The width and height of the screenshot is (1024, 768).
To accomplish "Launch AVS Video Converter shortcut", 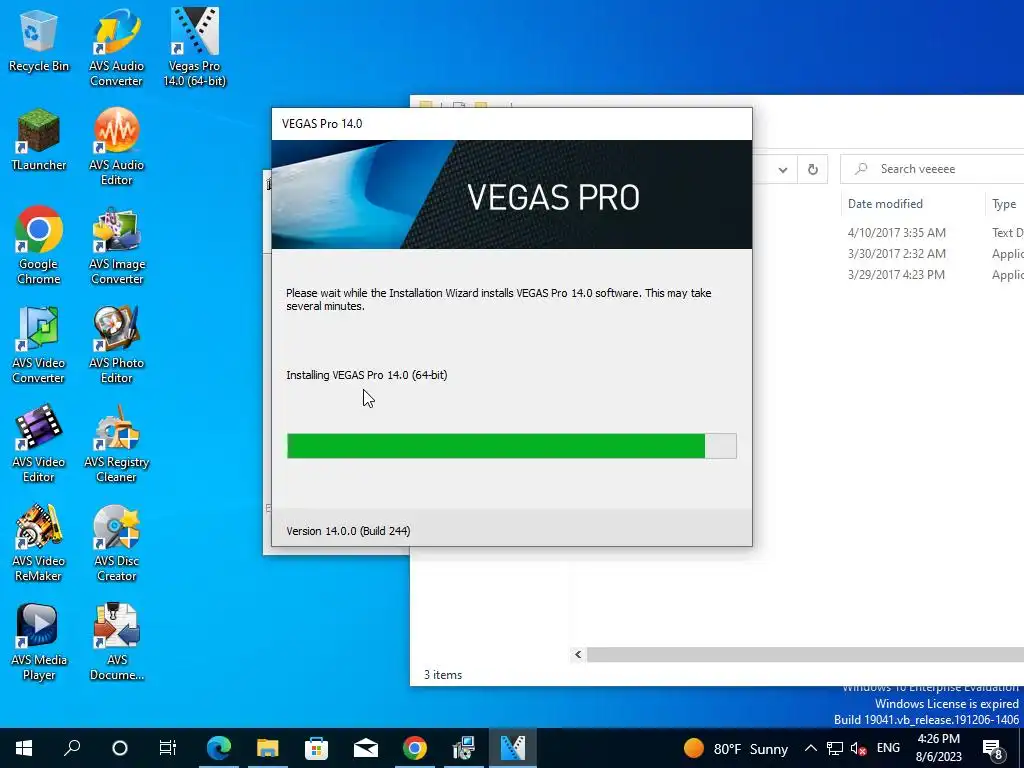I will pyautogui.click(x=39, y=344).
